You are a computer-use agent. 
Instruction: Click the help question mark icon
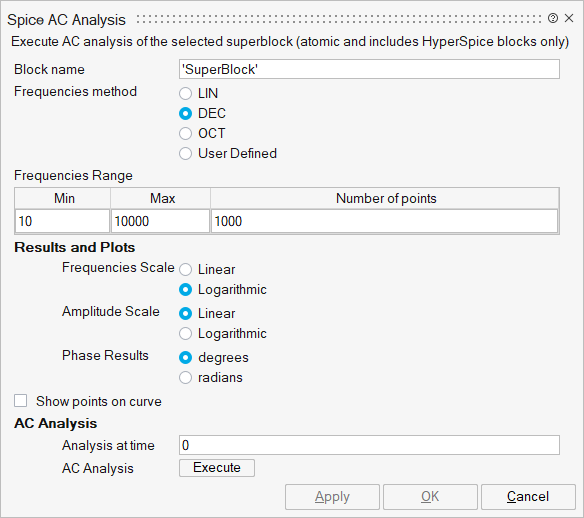click(x=553, y=18)
